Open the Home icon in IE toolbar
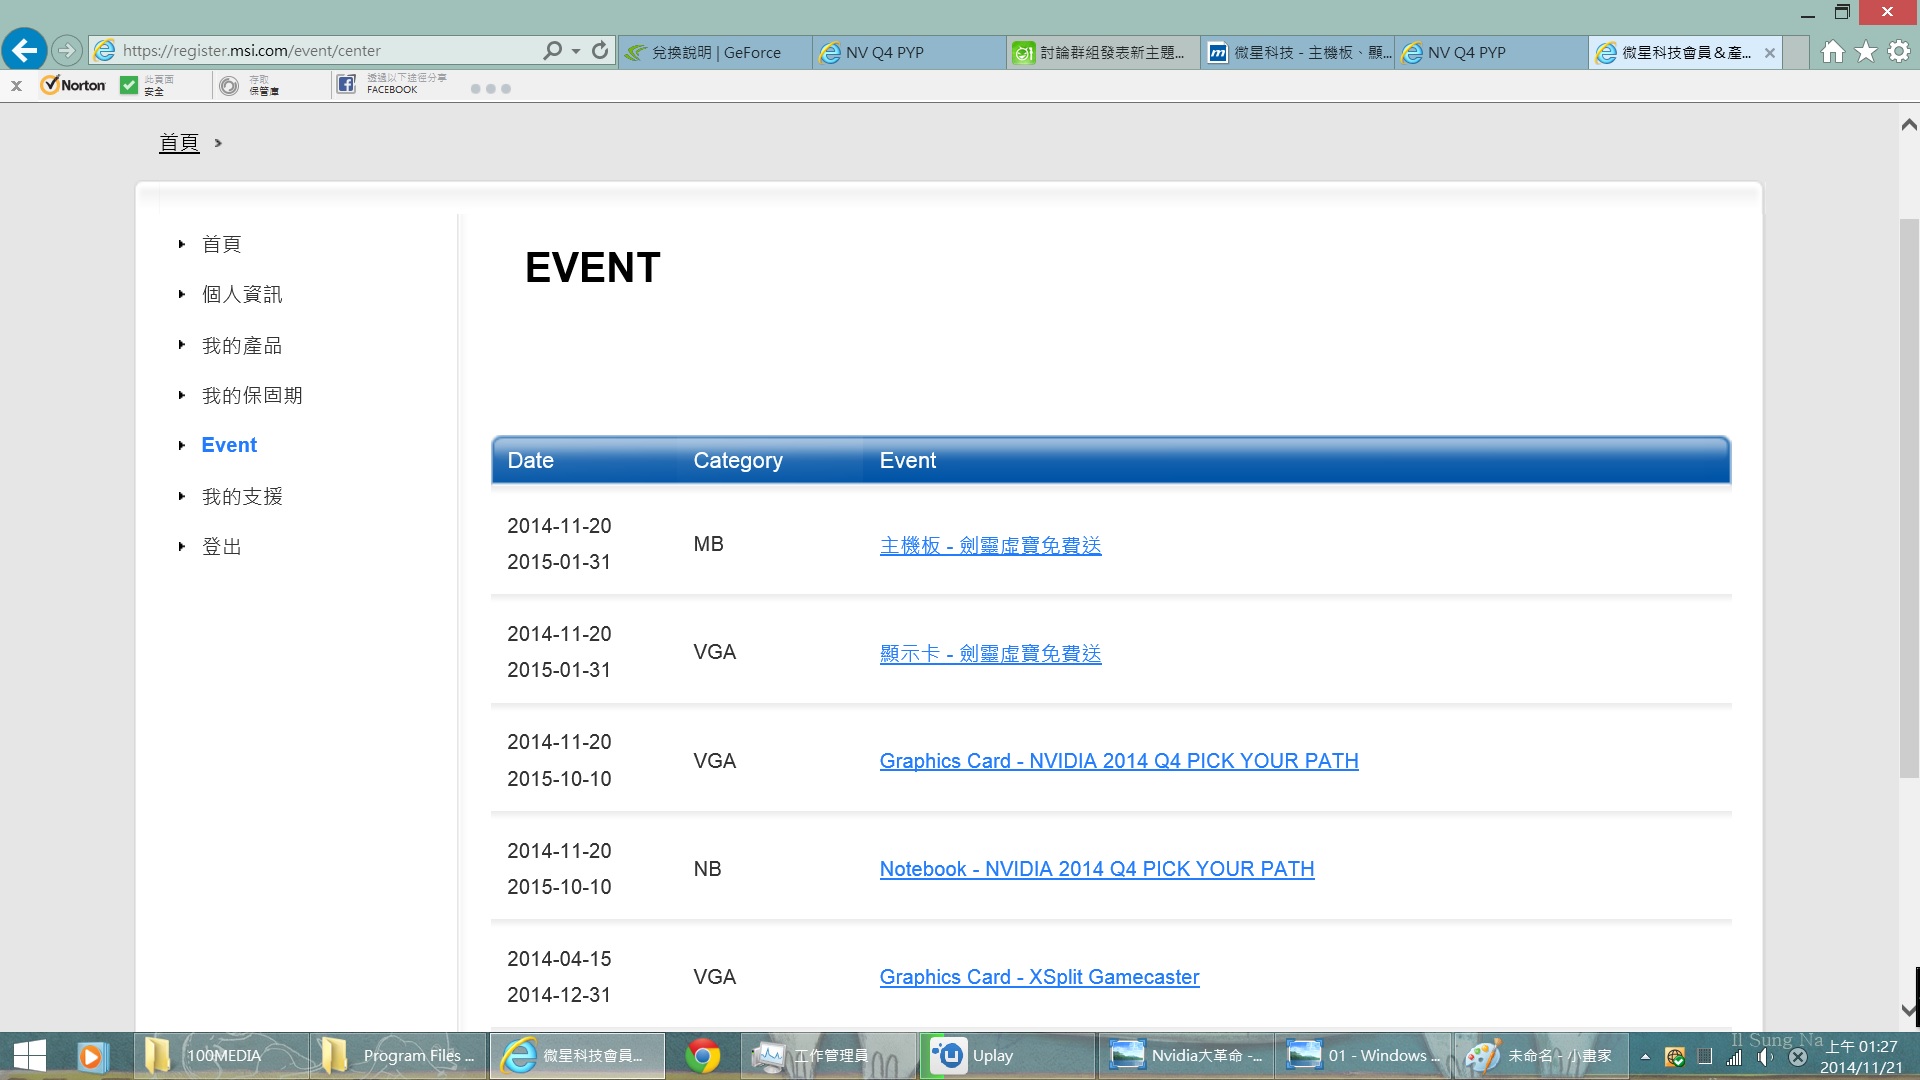1920x1080 pixels. tap(1832, 51)
